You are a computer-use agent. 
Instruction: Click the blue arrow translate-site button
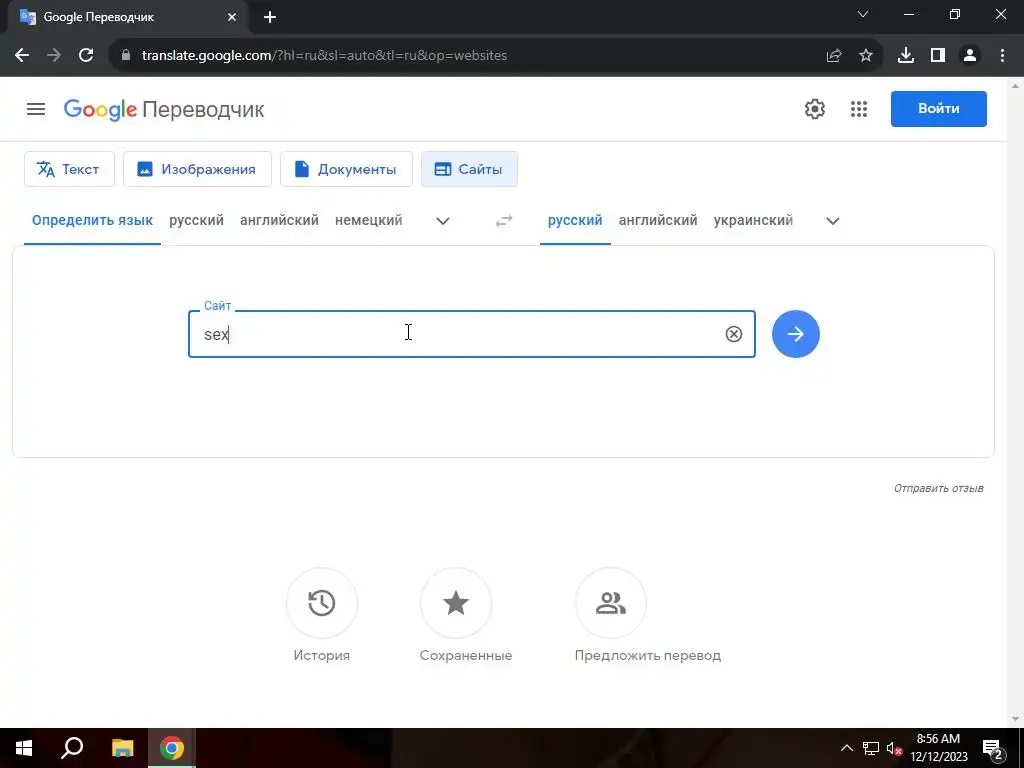(x=795, y=334)
